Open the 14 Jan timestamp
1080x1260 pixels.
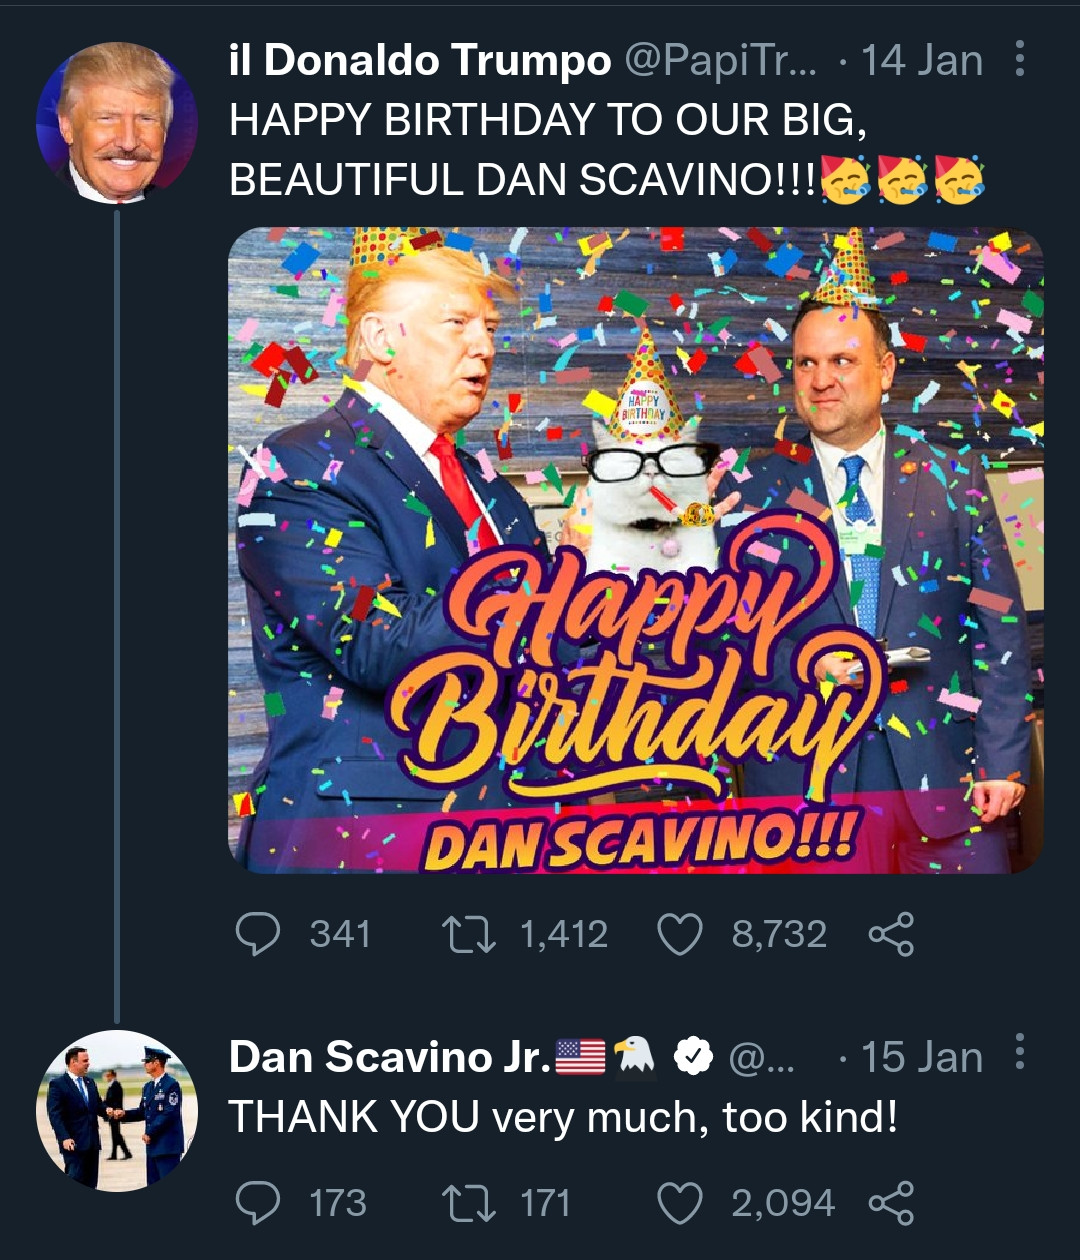coord(921,61)
